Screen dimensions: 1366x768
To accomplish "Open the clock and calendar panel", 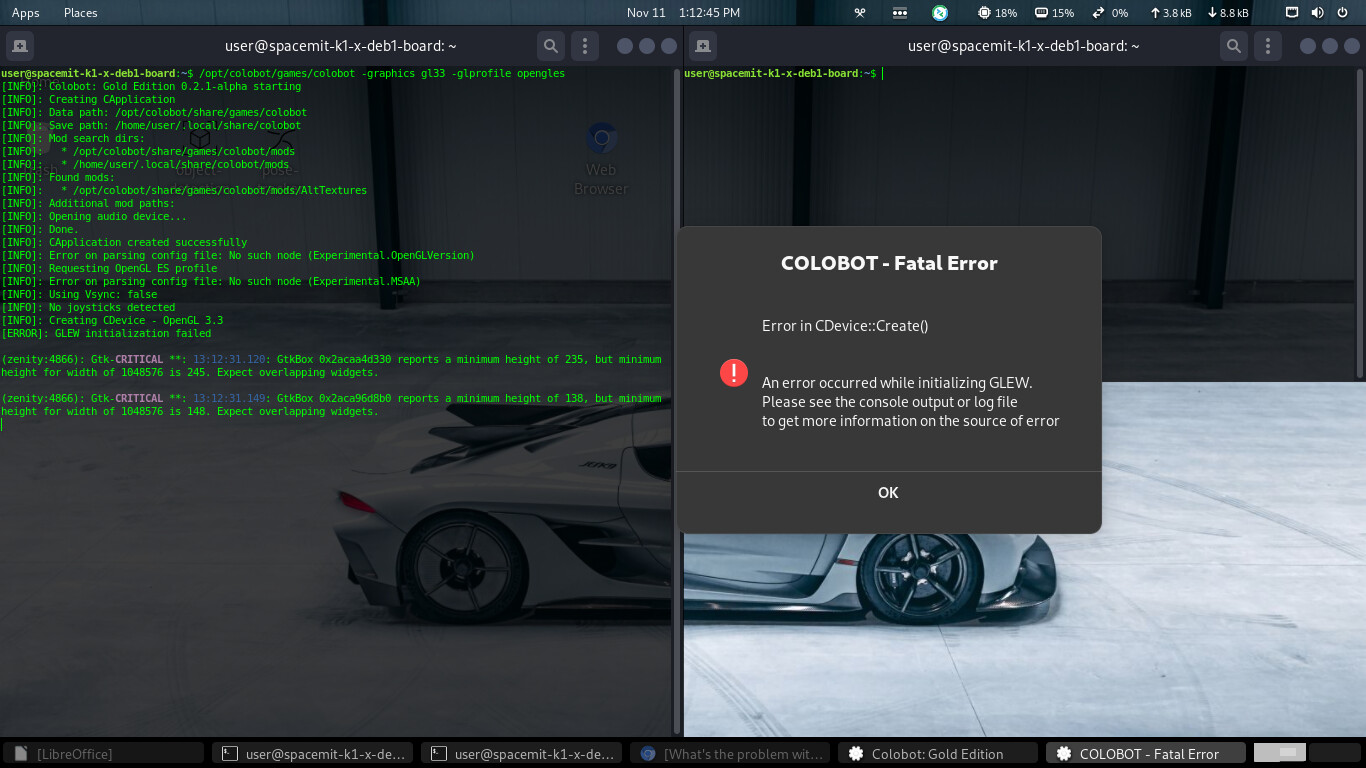I will coord(683,13).
